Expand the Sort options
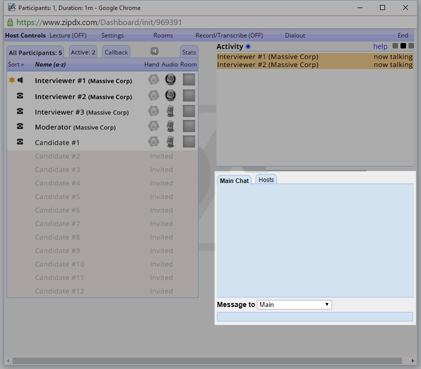 (x=16, y=64)
